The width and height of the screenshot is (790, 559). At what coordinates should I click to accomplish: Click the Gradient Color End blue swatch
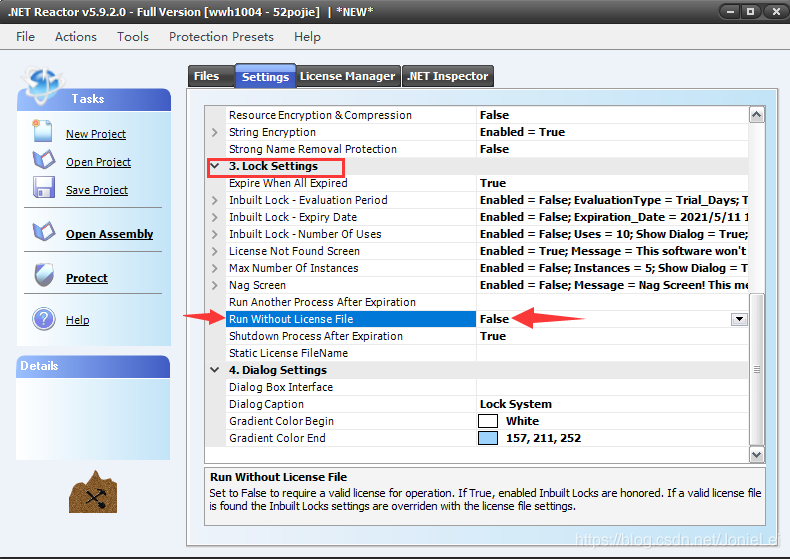[488, 438]
